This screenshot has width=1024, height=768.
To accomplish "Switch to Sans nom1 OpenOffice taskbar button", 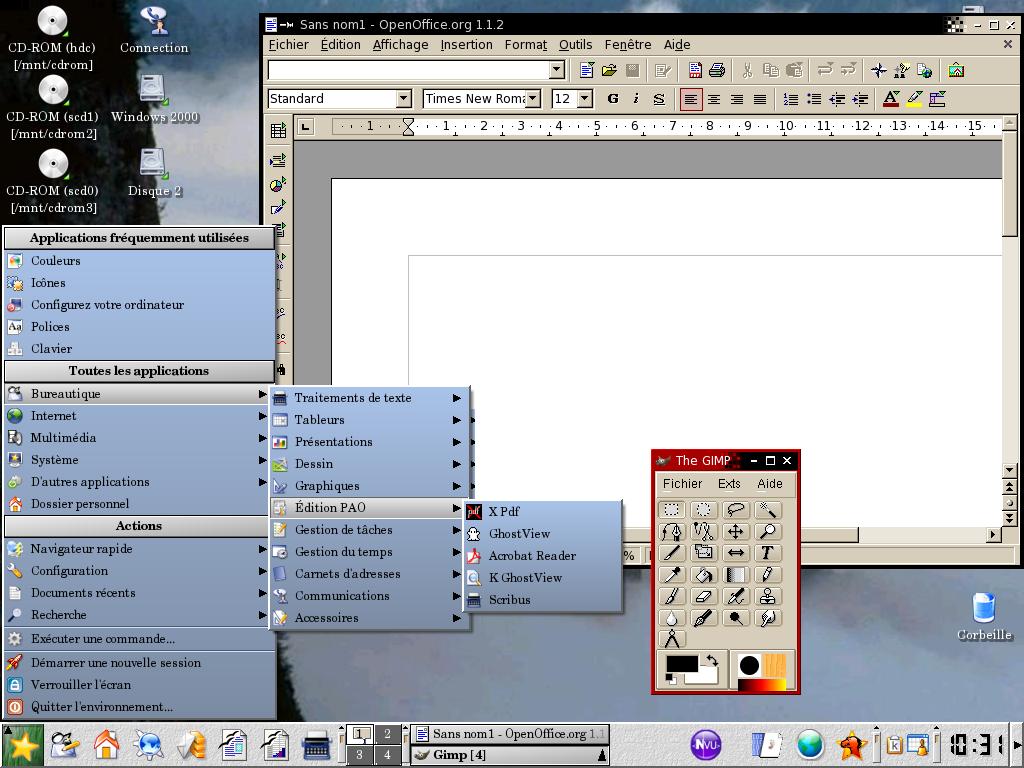I will coord(509,734).
